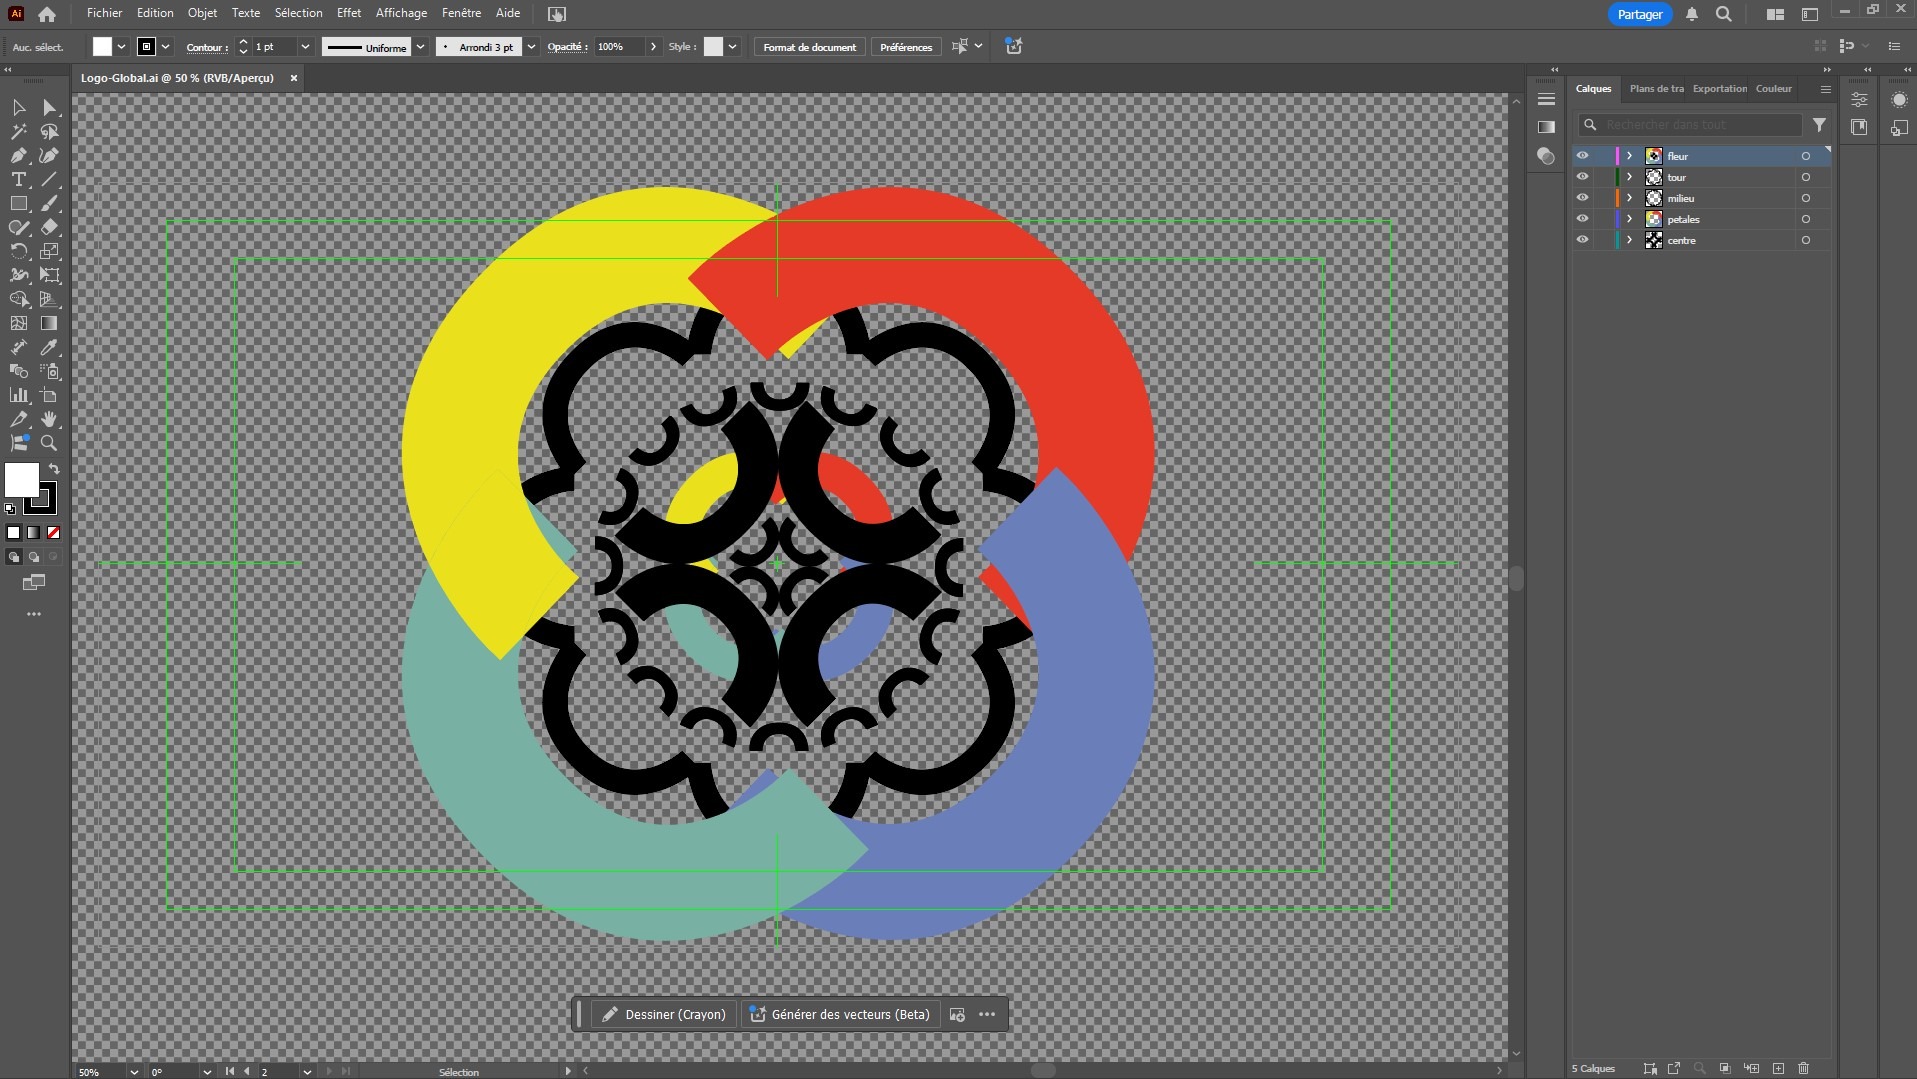This screenshot has width=1917, height=1079.
Task: Click the Partager button
Action: click(1639, 14)
